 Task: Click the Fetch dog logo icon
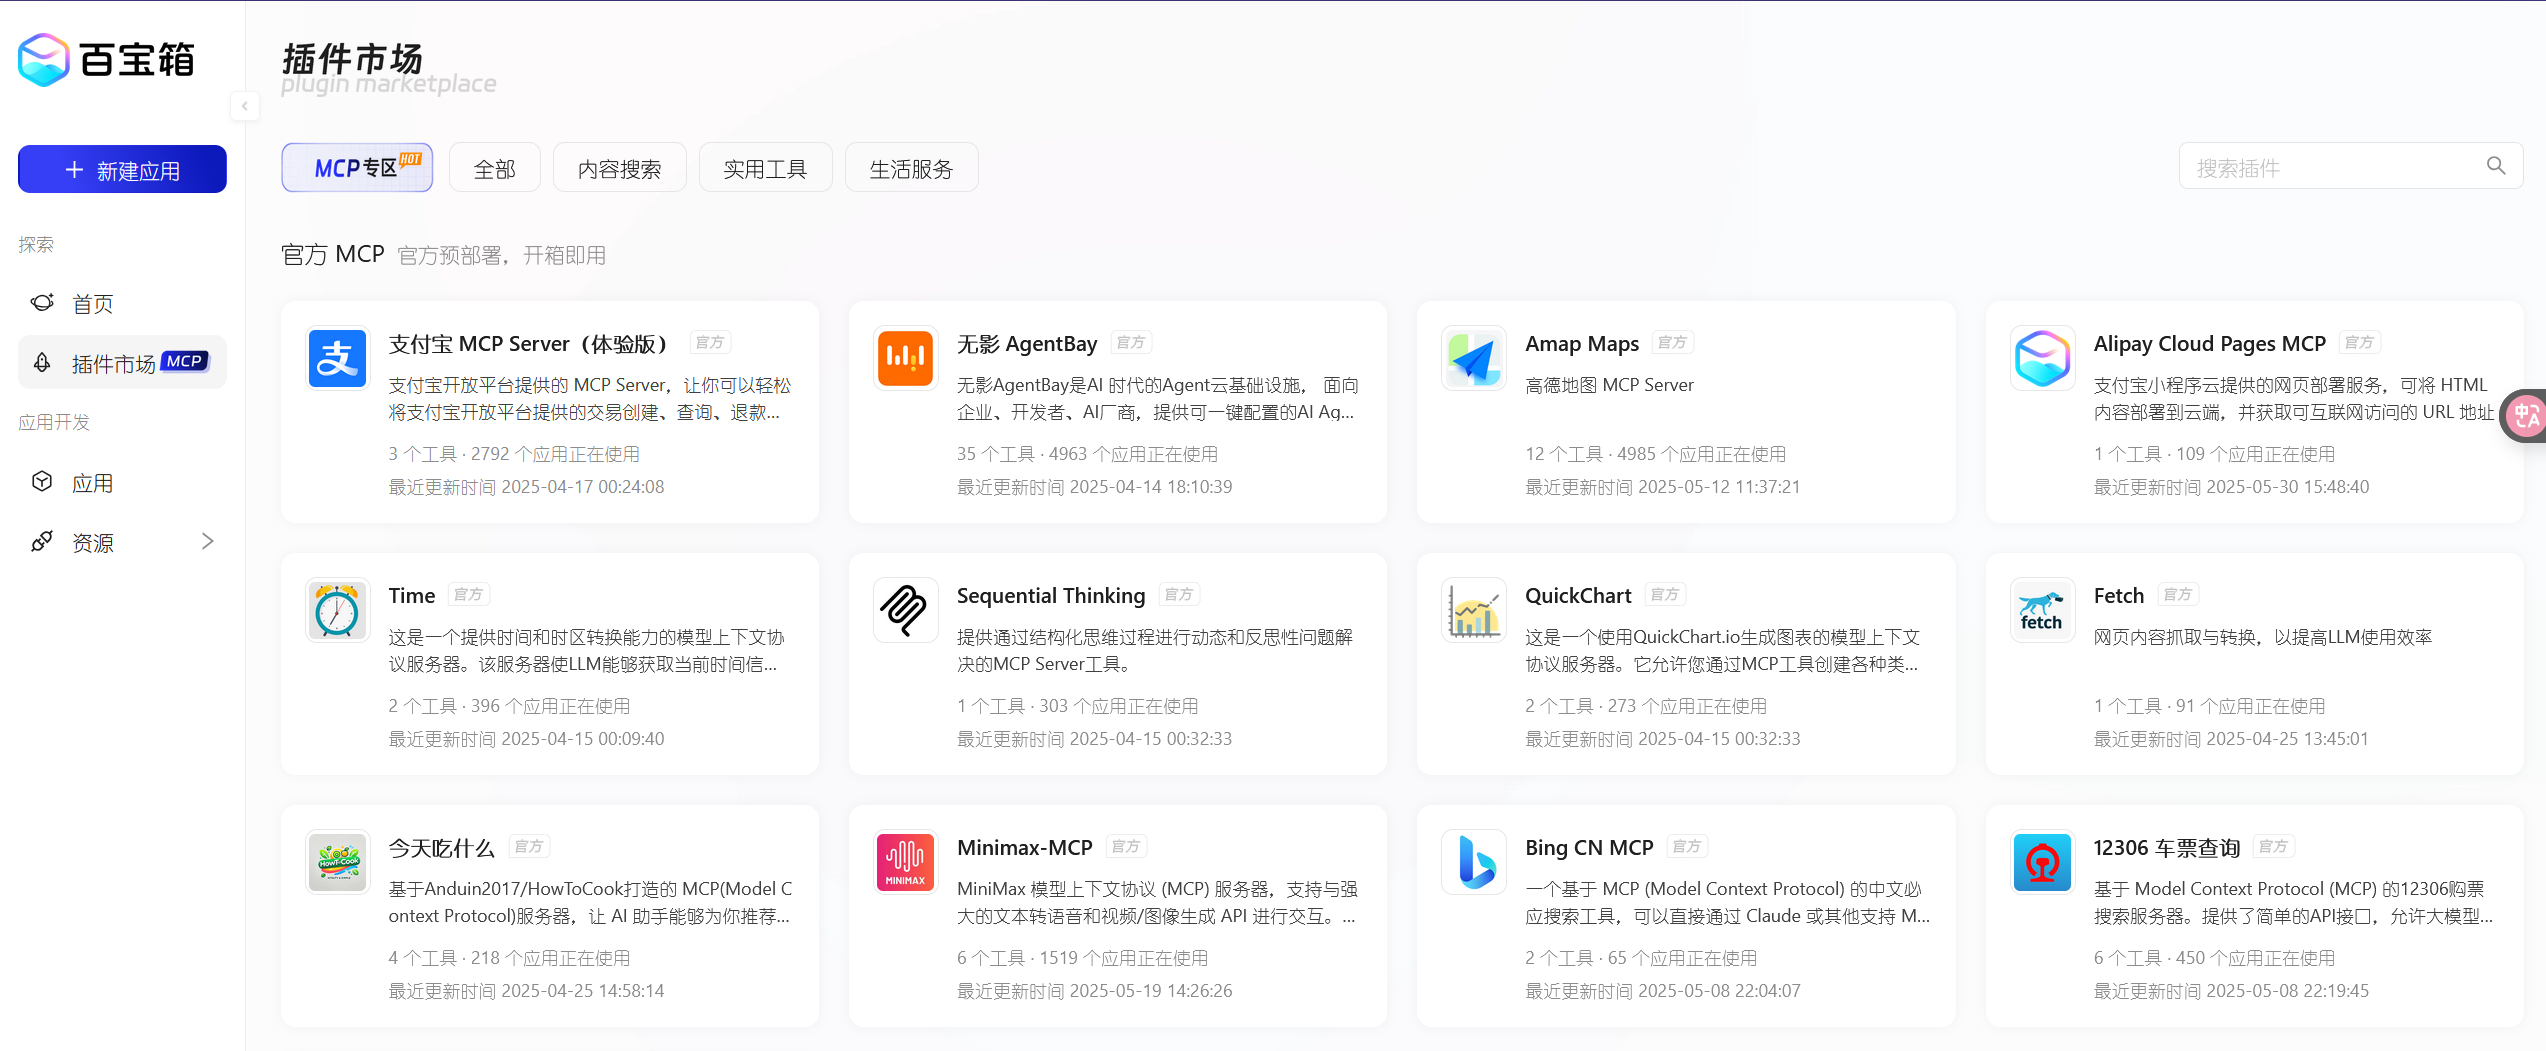click(x=2042, y=610)
